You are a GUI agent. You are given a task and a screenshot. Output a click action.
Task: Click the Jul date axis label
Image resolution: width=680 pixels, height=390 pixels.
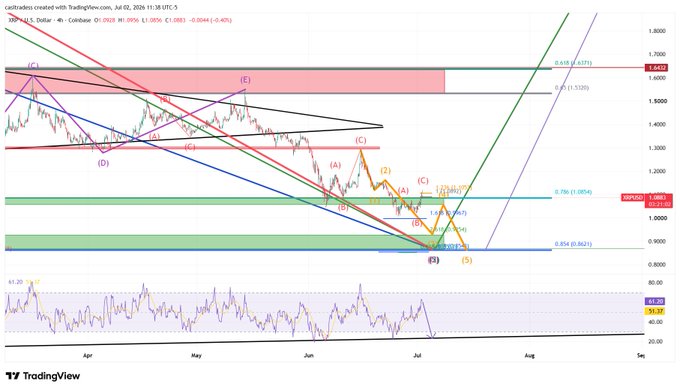tap(418, 356)
